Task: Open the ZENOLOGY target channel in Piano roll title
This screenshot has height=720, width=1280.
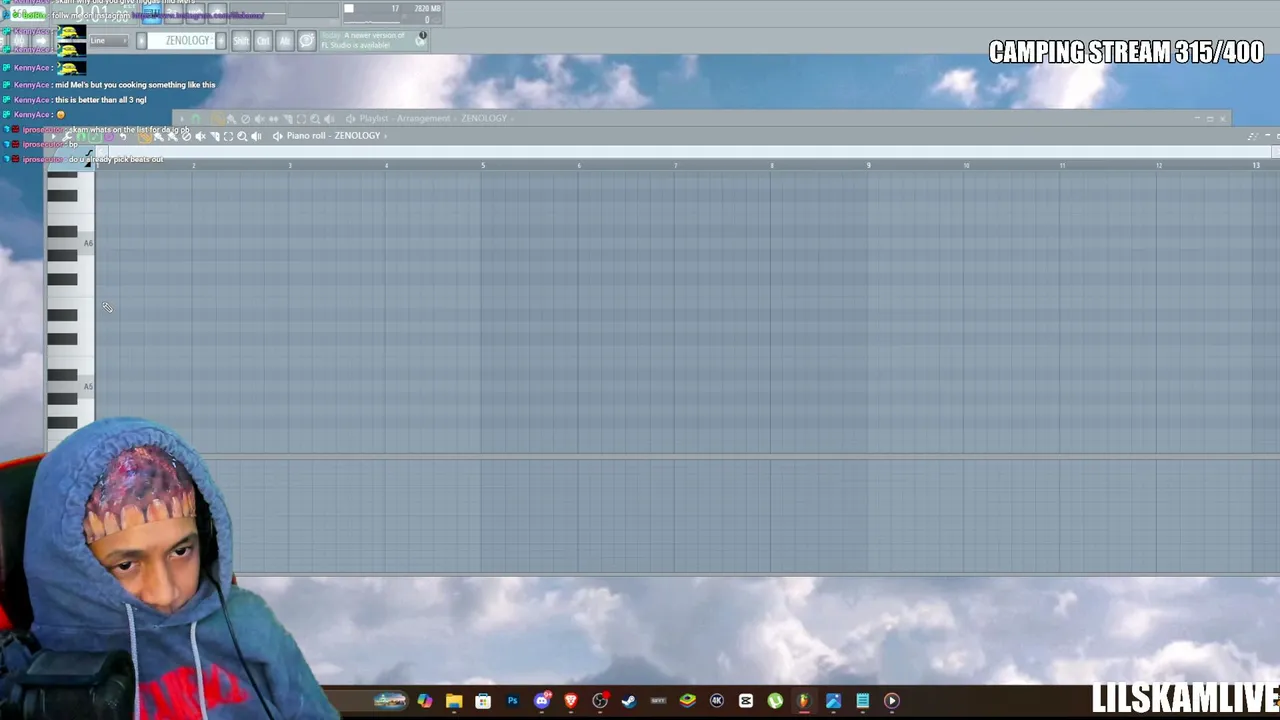Action: [357, 136]
